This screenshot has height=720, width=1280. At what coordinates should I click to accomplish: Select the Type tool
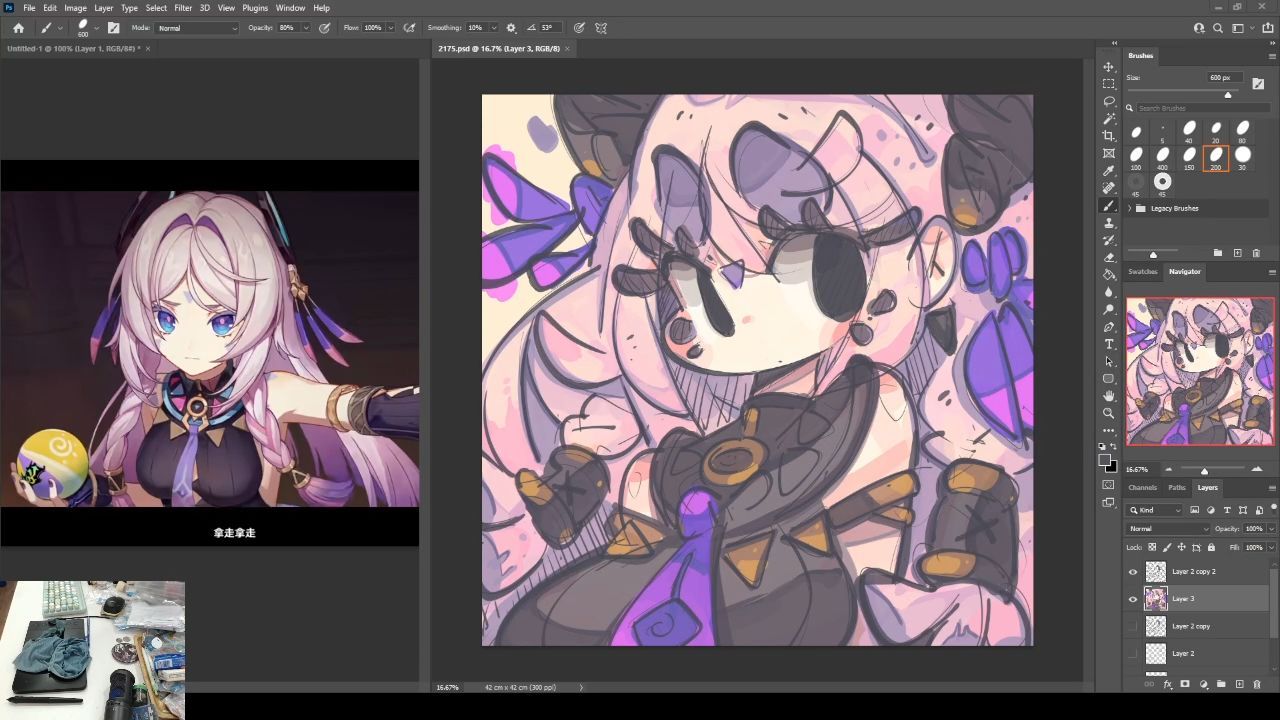1108,344
